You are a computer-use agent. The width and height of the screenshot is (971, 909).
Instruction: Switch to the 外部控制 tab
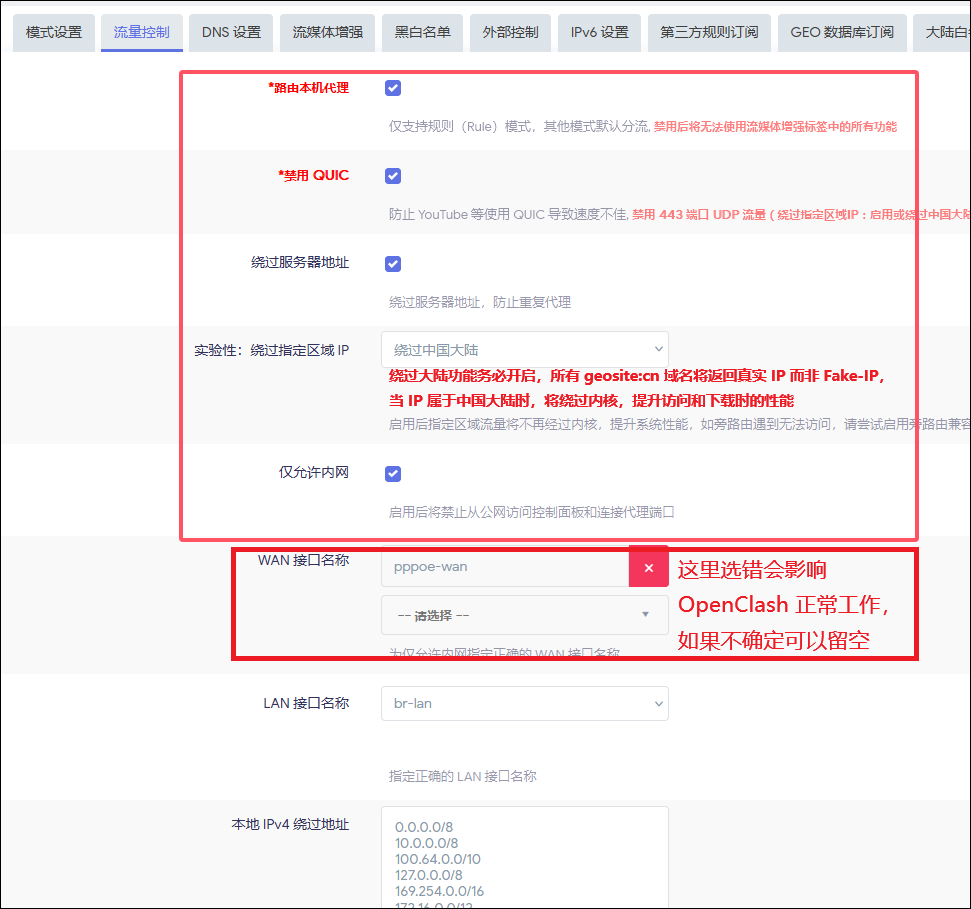point(511,32)
